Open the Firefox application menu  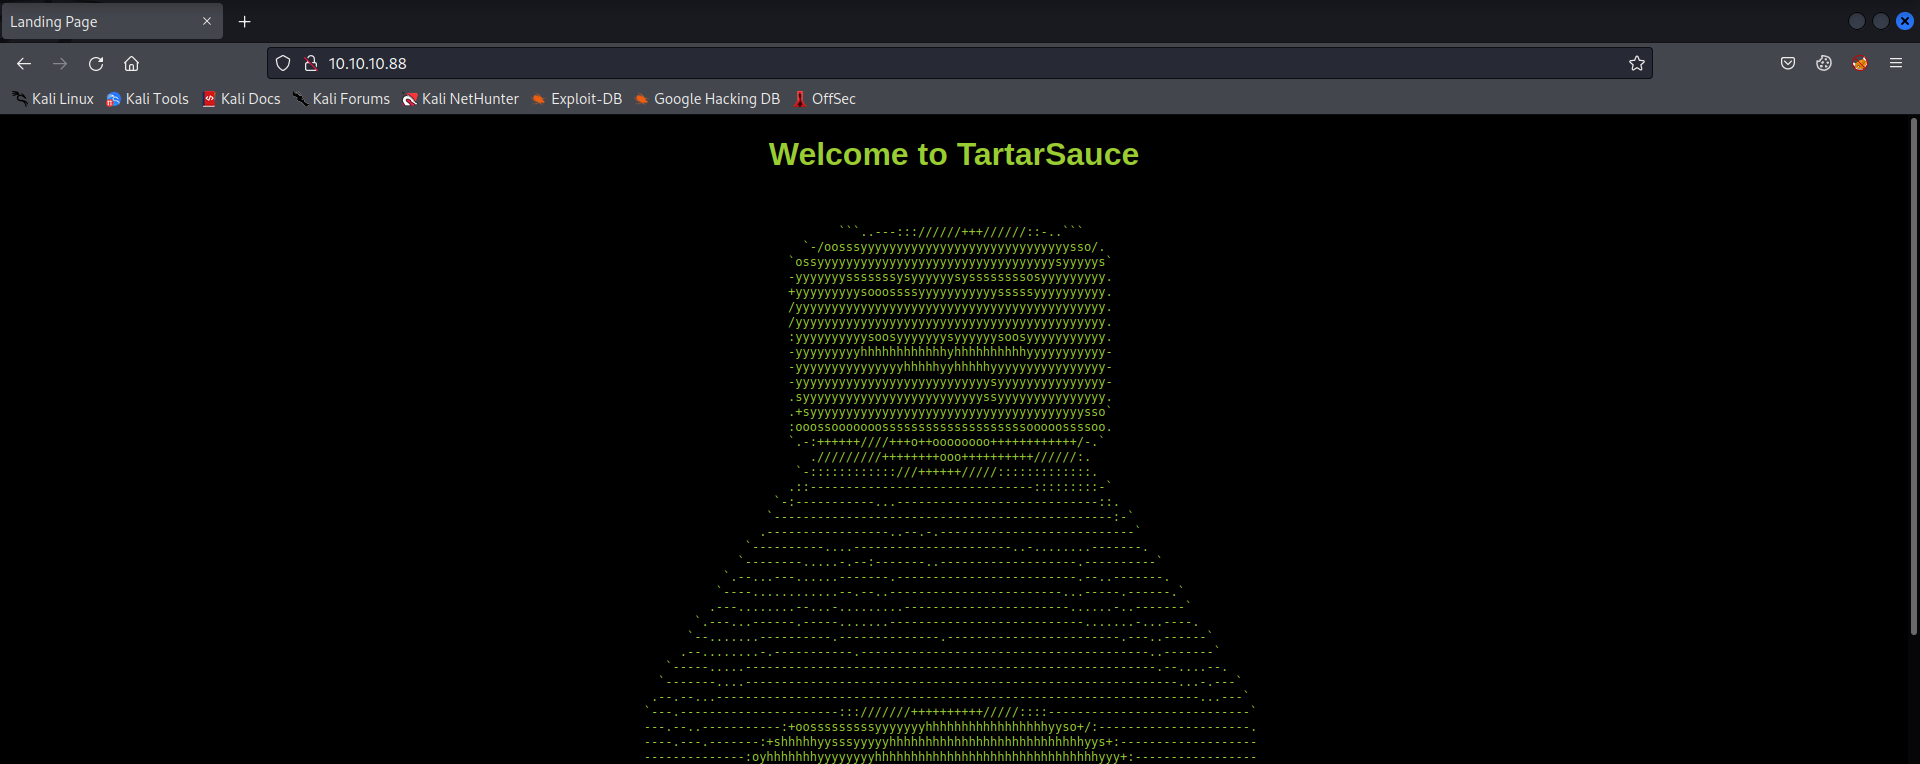[x=1896, y=63]
